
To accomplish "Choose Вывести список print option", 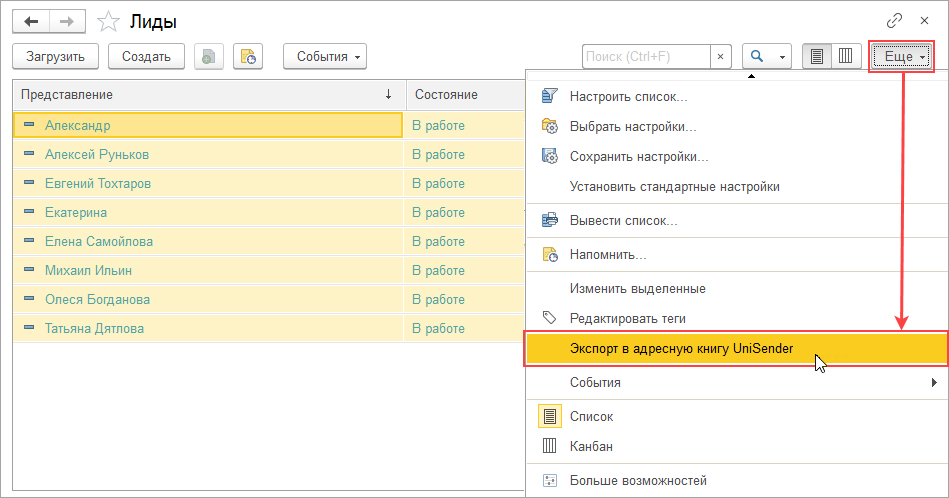I will click(x=623, y=220).
